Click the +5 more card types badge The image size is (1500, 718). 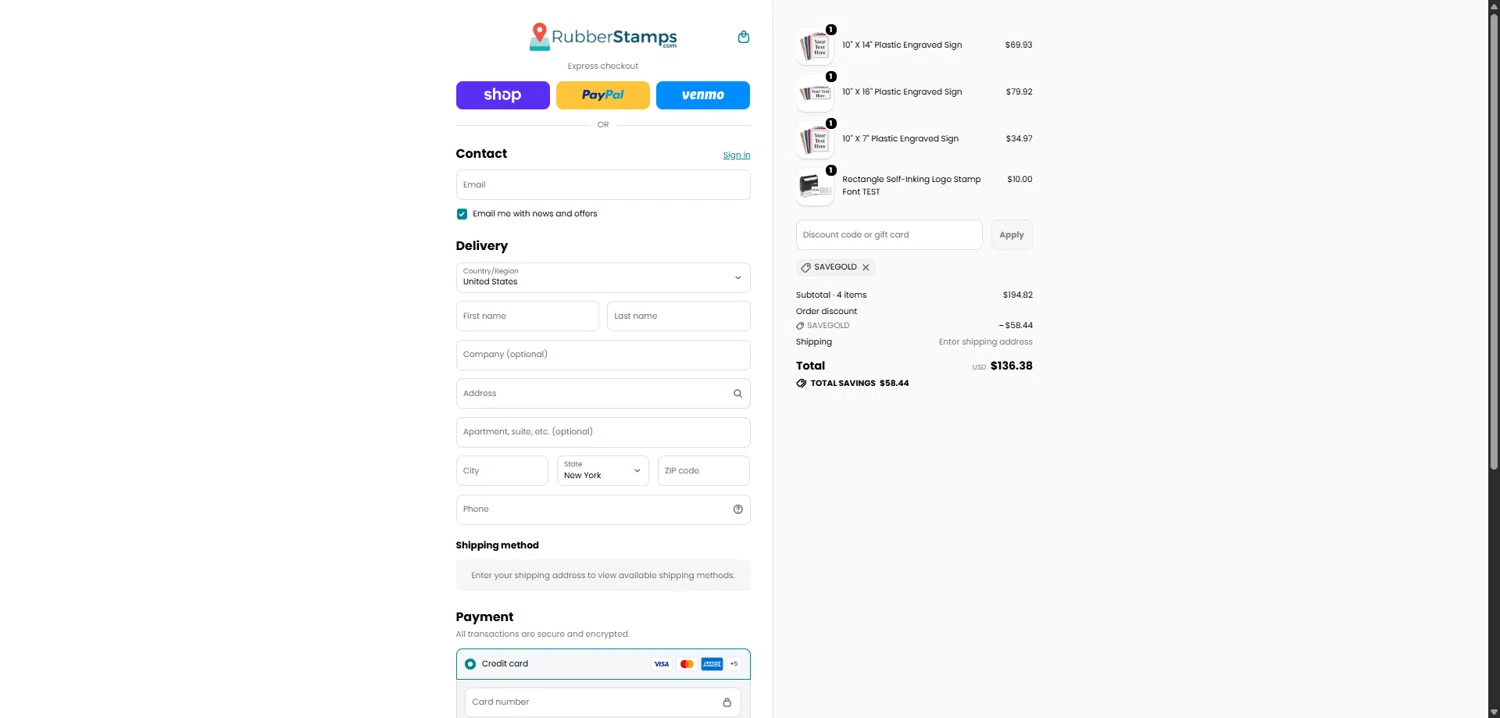point(734,664)
